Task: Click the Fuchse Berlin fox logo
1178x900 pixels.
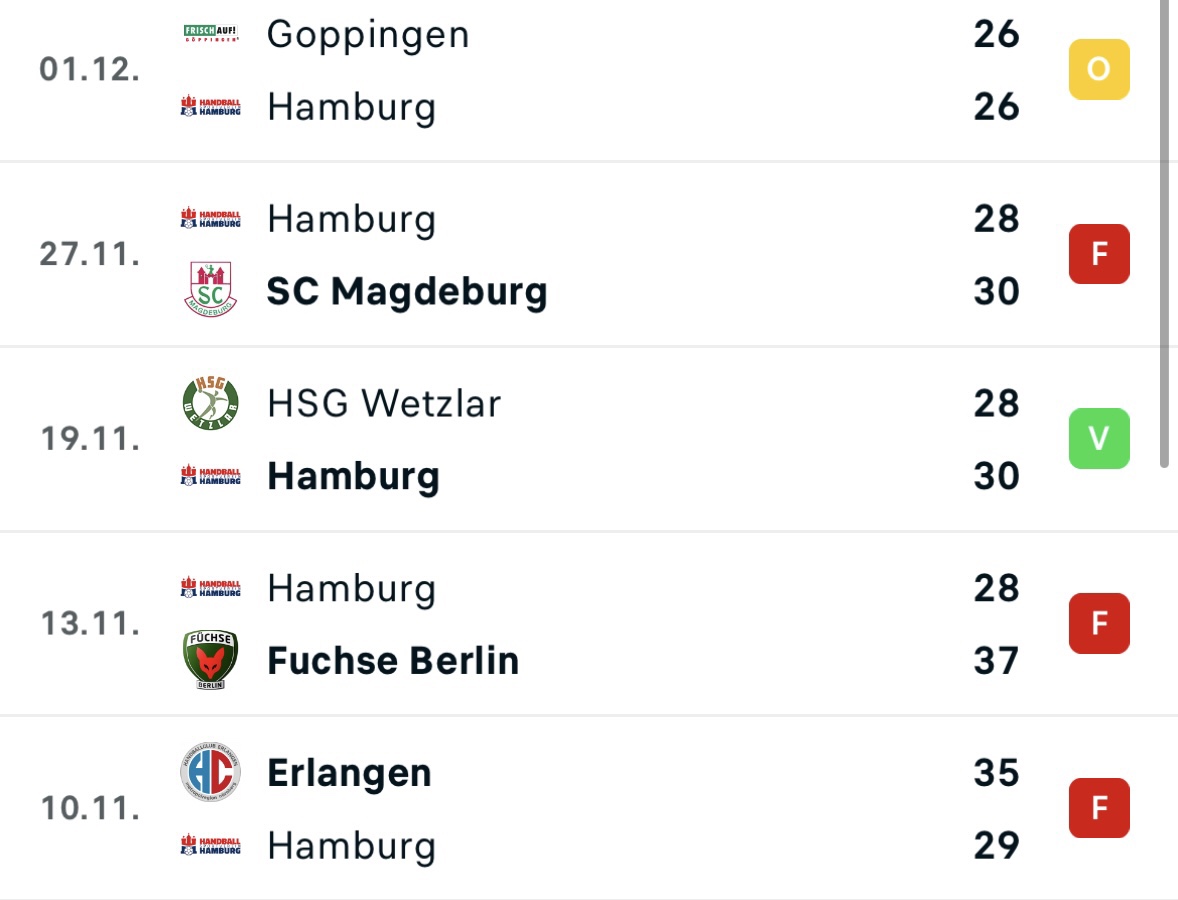Action: 210,660
